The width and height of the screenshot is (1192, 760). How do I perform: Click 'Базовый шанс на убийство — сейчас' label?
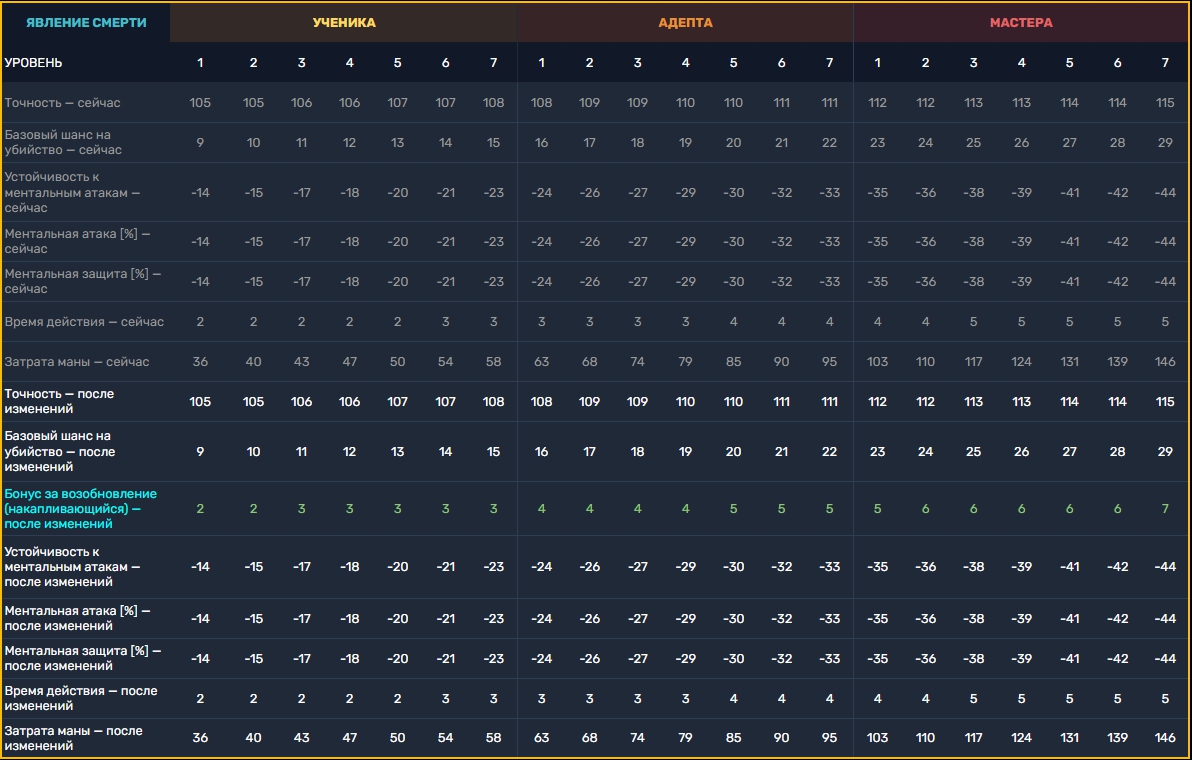(x=63, y=142)
